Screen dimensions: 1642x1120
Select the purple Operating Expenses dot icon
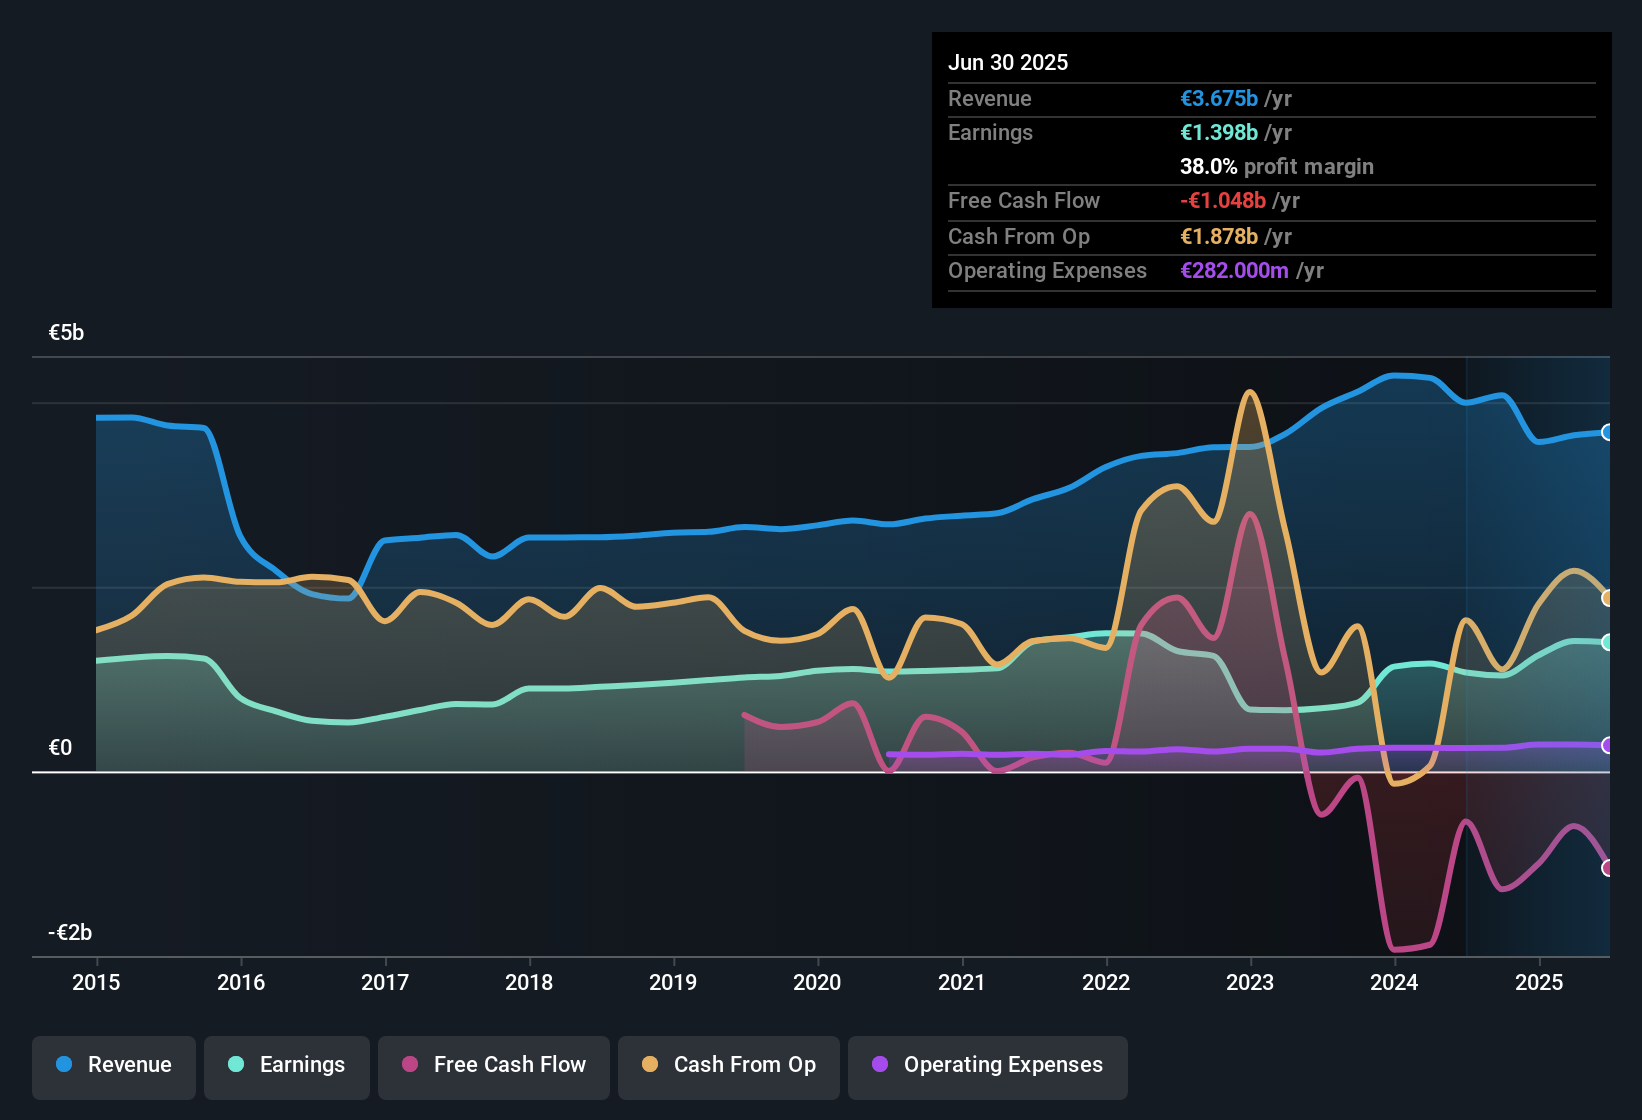(880, 1065)
